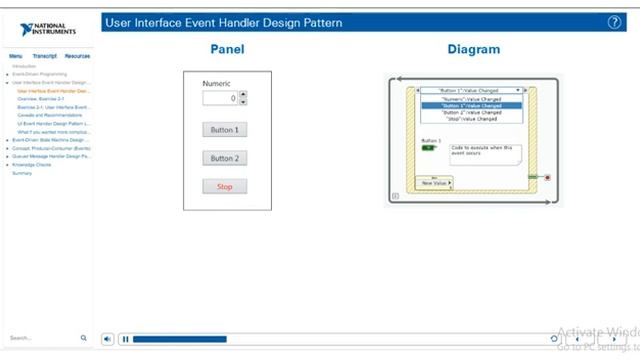Go to next slide arrow button
The width and height of the screenshot is (640, 360).
(x=613, y=339)
